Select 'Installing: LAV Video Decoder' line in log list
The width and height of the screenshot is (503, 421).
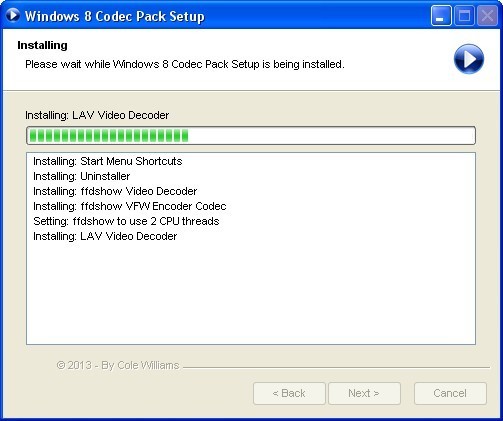(105, 236)
